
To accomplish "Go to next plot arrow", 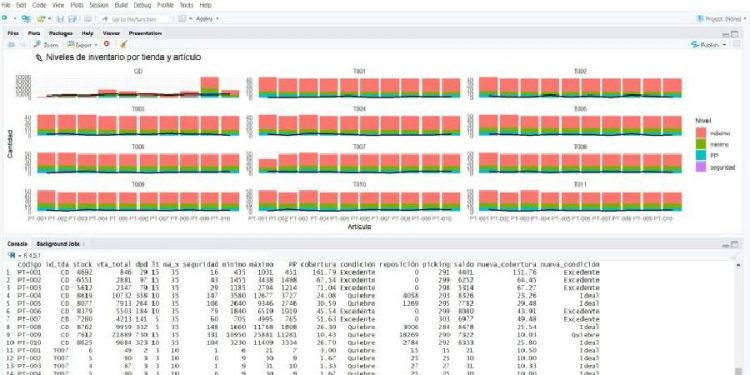I will pyautogui.click(x=22, y=44).
